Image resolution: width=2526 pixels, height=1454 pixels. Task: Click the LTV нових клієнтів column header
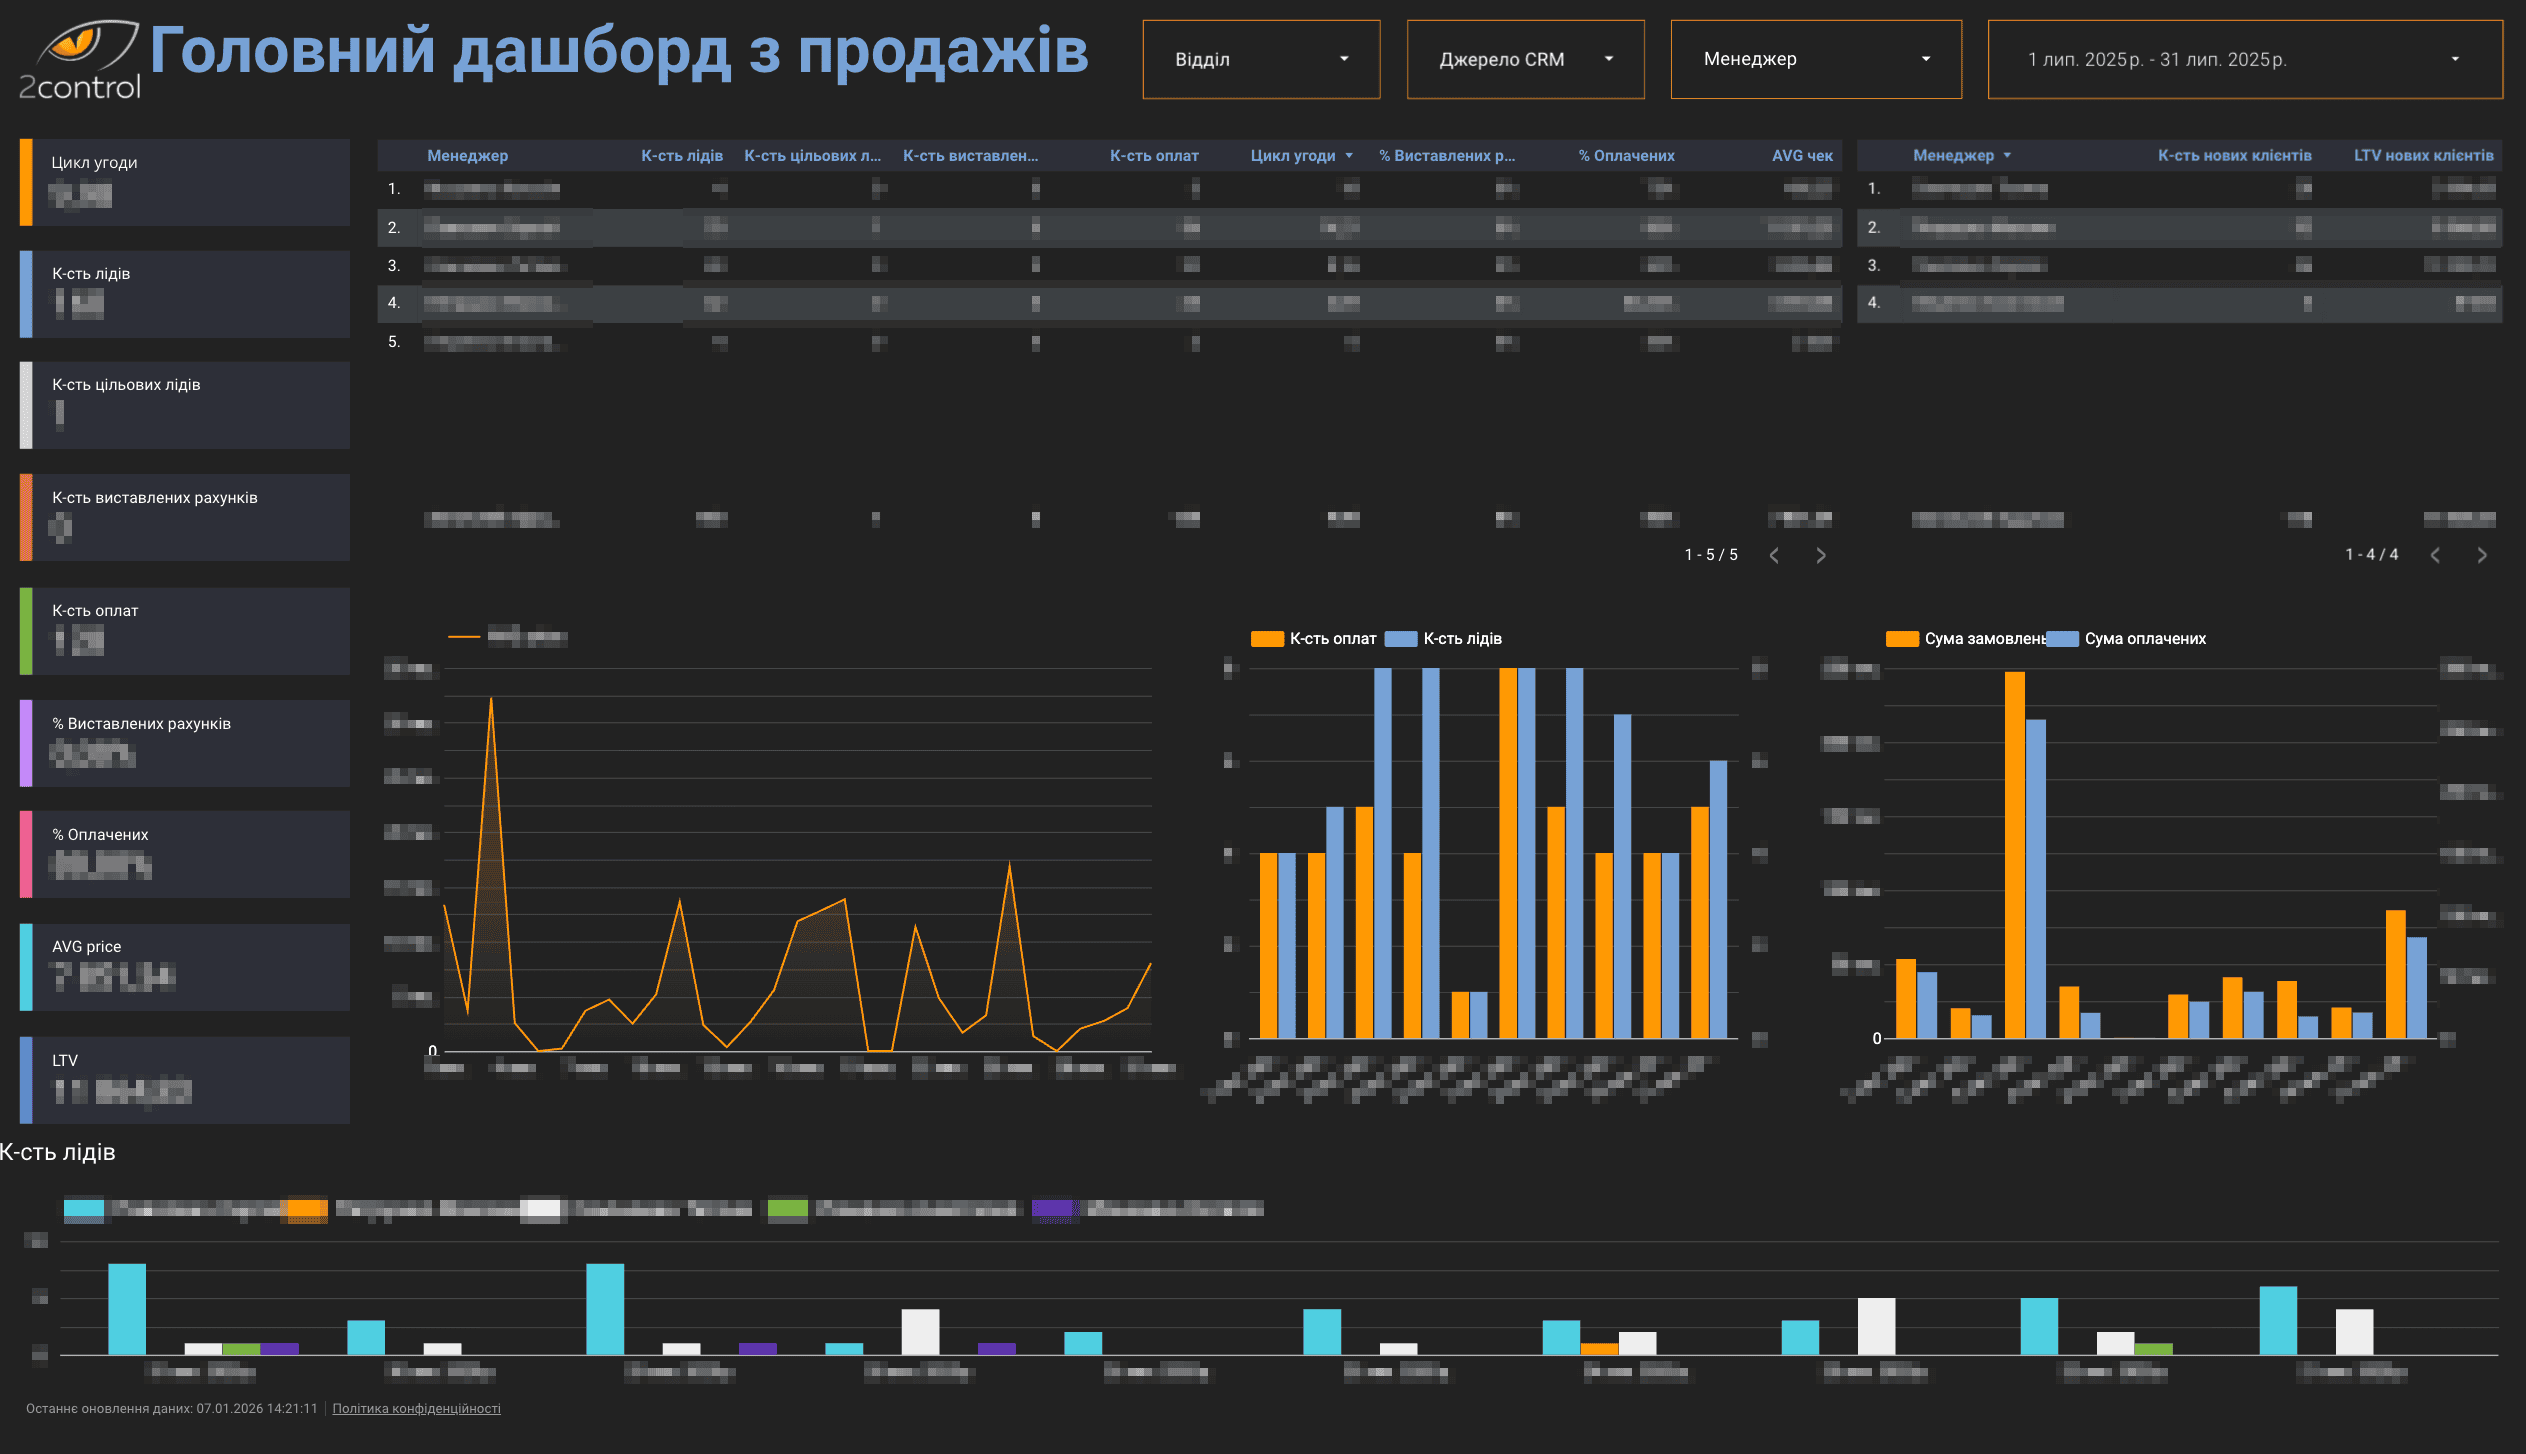[2422, 156]
